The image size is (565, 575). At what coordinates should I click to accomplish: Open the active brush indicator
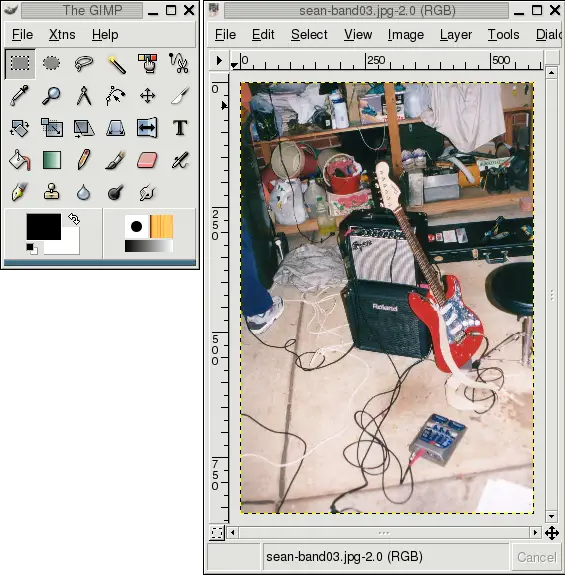point(136,226)
